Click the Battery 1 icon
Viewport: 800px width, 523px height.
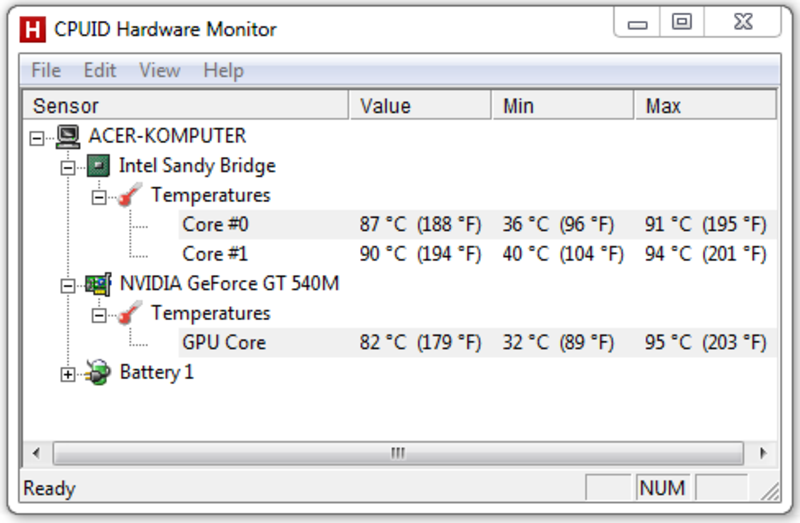[x=98, y=372]
